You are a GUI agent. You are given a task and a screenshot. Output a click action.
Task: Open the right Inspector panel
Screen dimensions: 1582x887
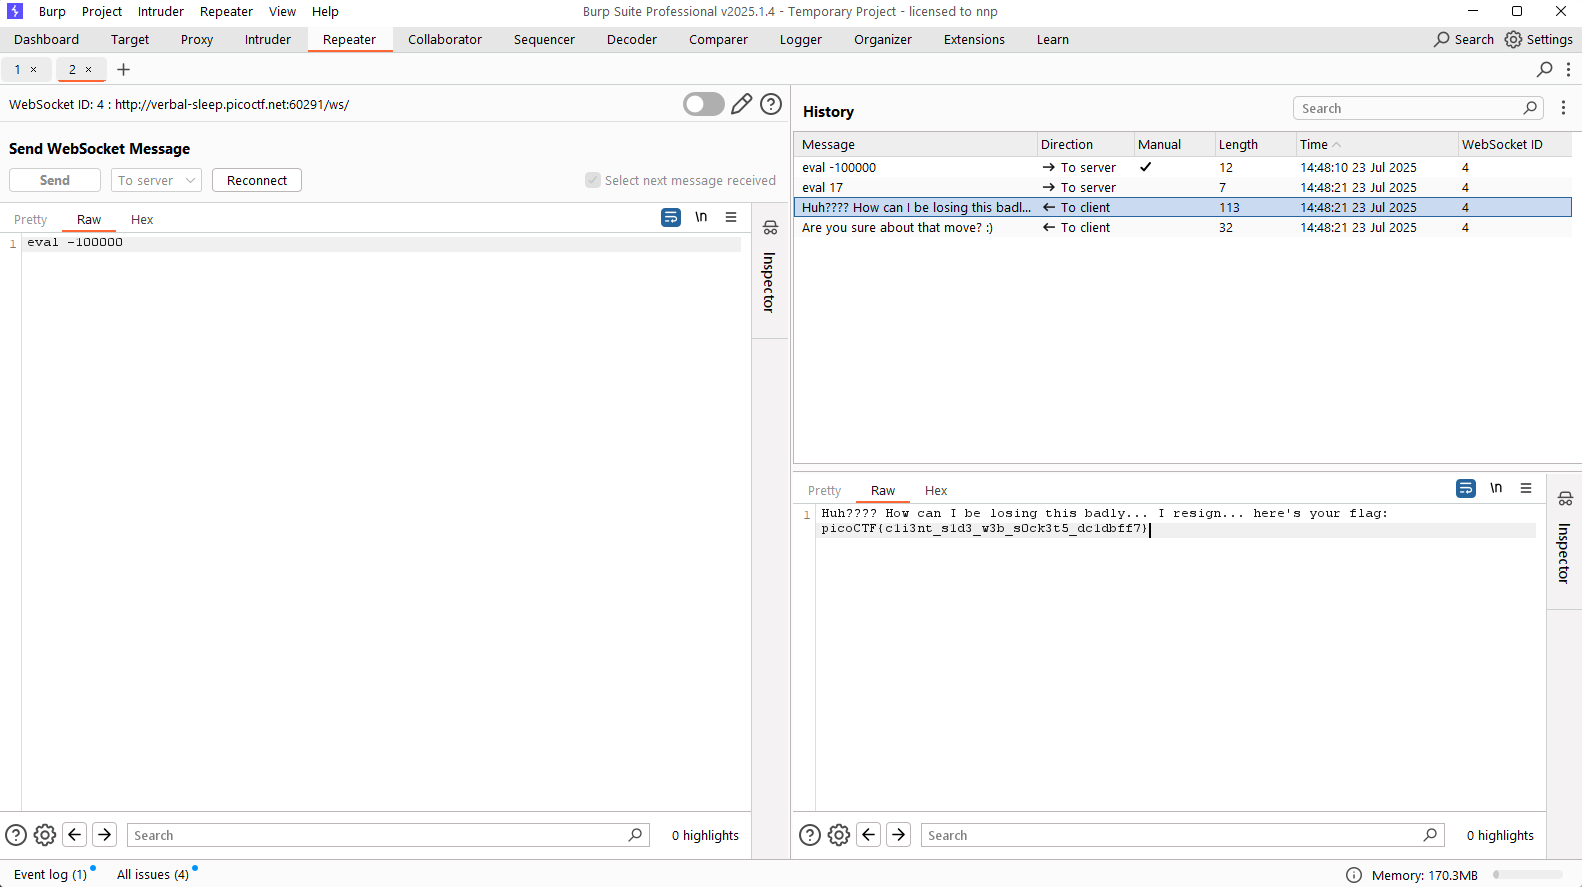click(x=1564, y=539)
